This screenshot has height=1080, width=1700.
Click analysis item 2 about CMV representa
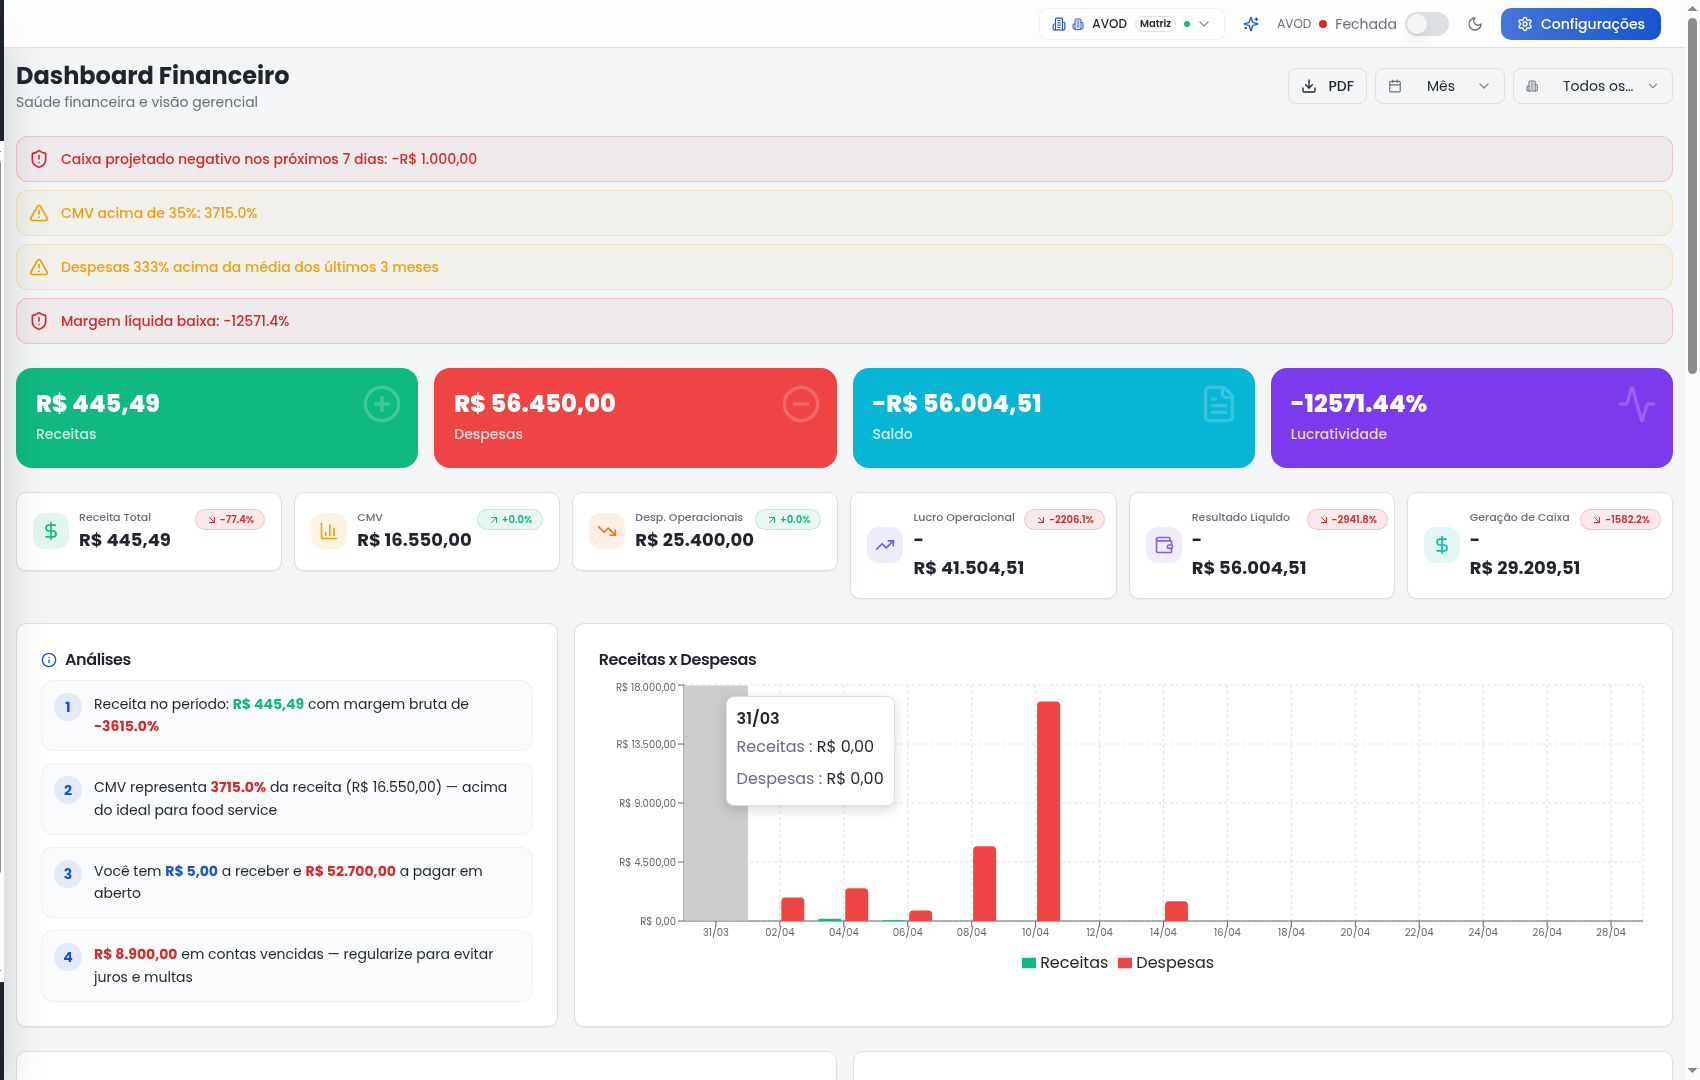[287, 799]
